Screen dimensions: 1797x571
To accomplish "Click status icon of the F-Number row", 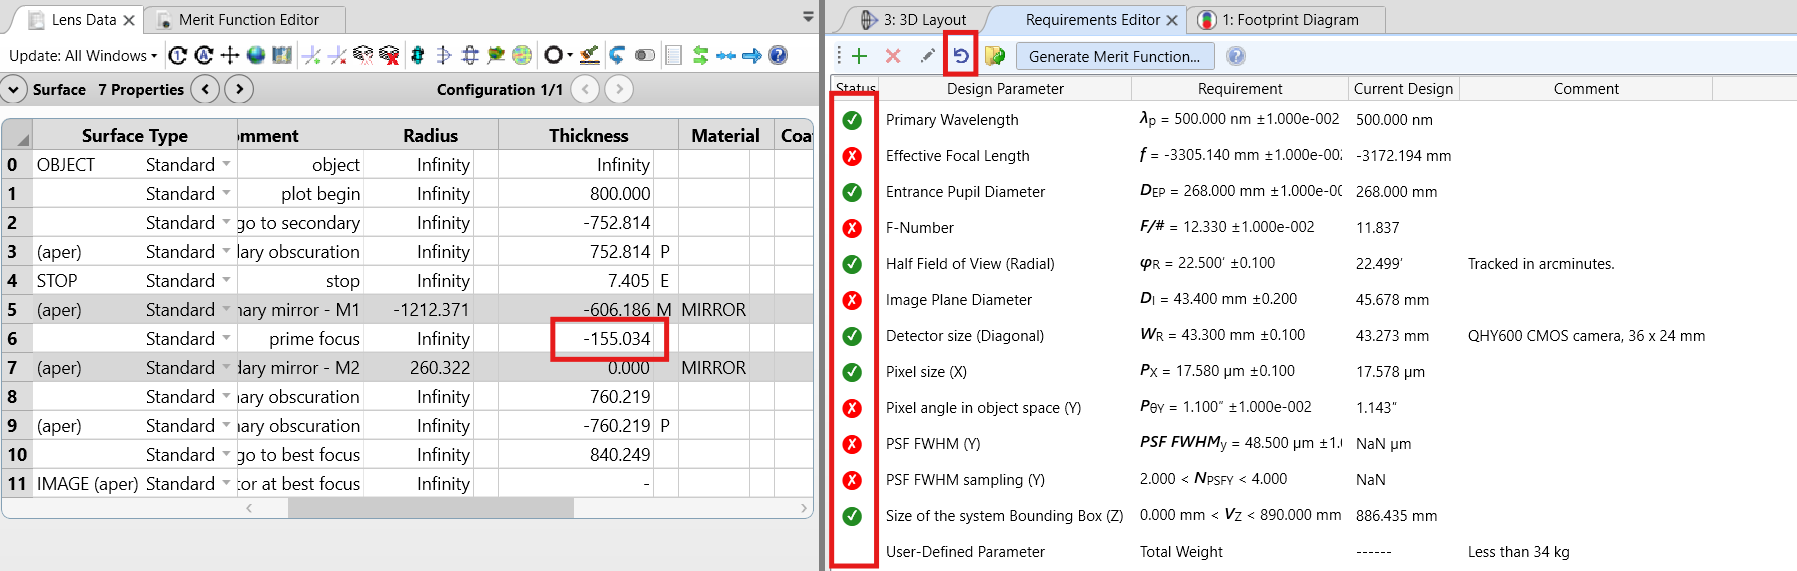I will pos(852,228).
